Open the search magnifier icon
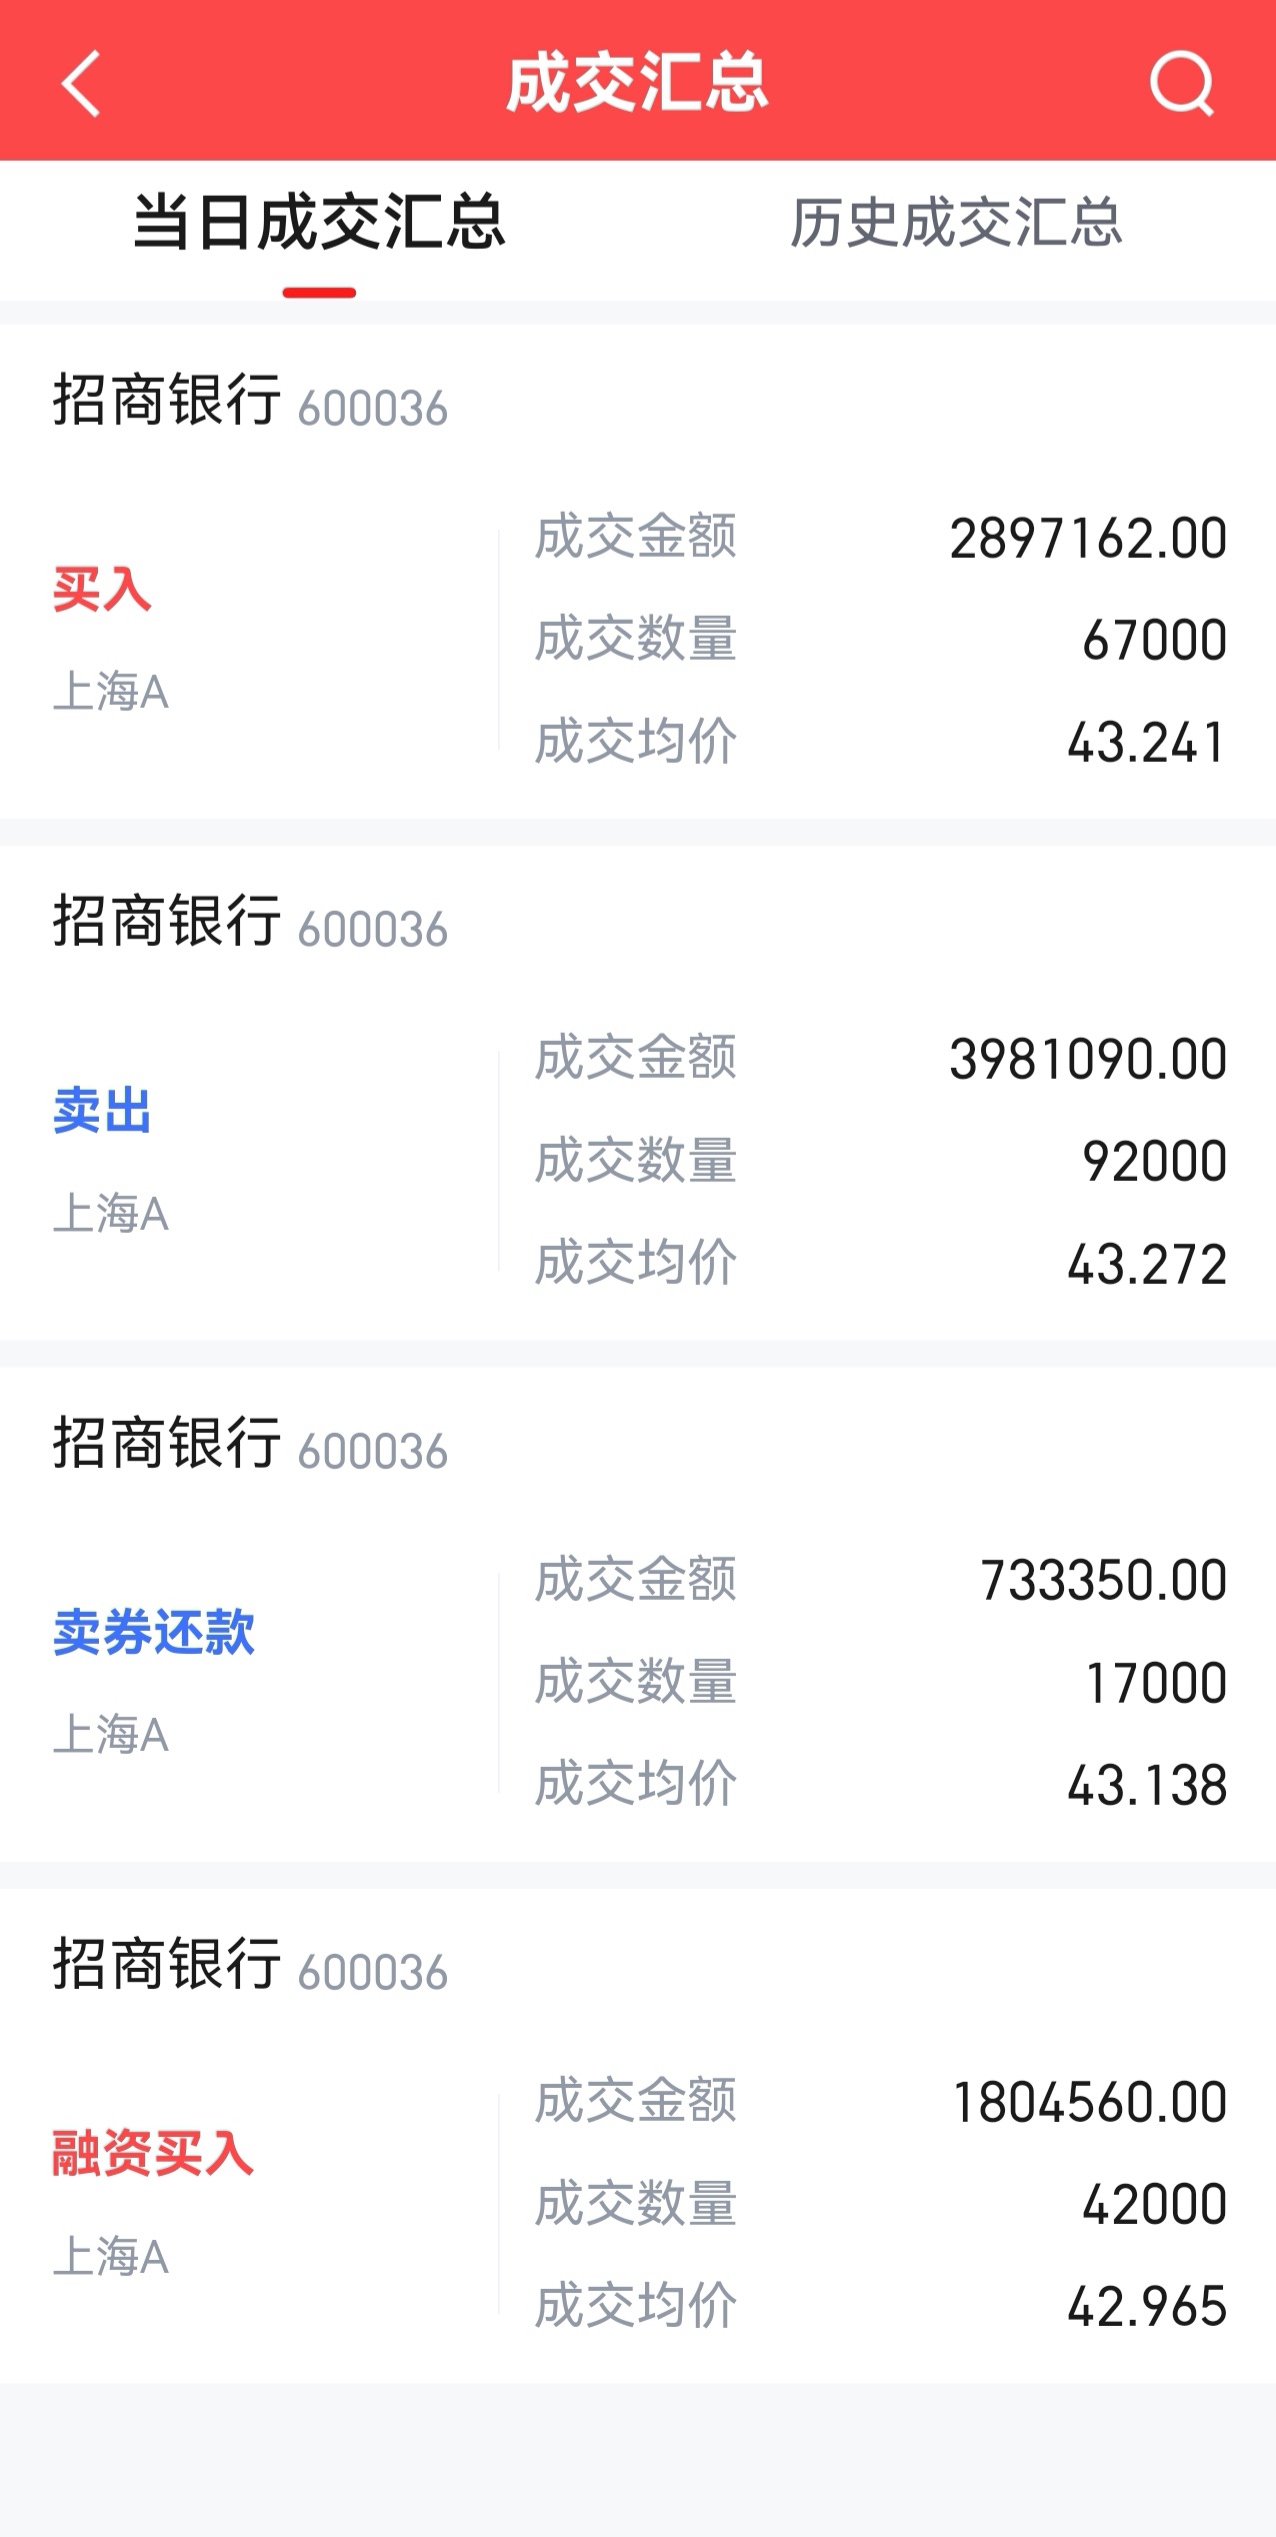Viewport: 1276px width, 2537px height. pyautogui.click(x=1182, y=84)
